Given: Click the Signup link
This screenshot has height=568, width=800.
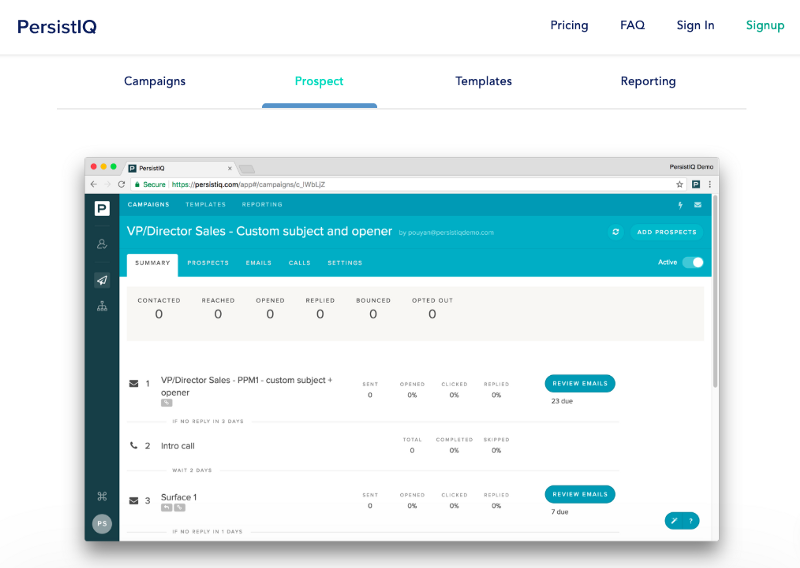Looking at the screenshot, I should (765, 26).
